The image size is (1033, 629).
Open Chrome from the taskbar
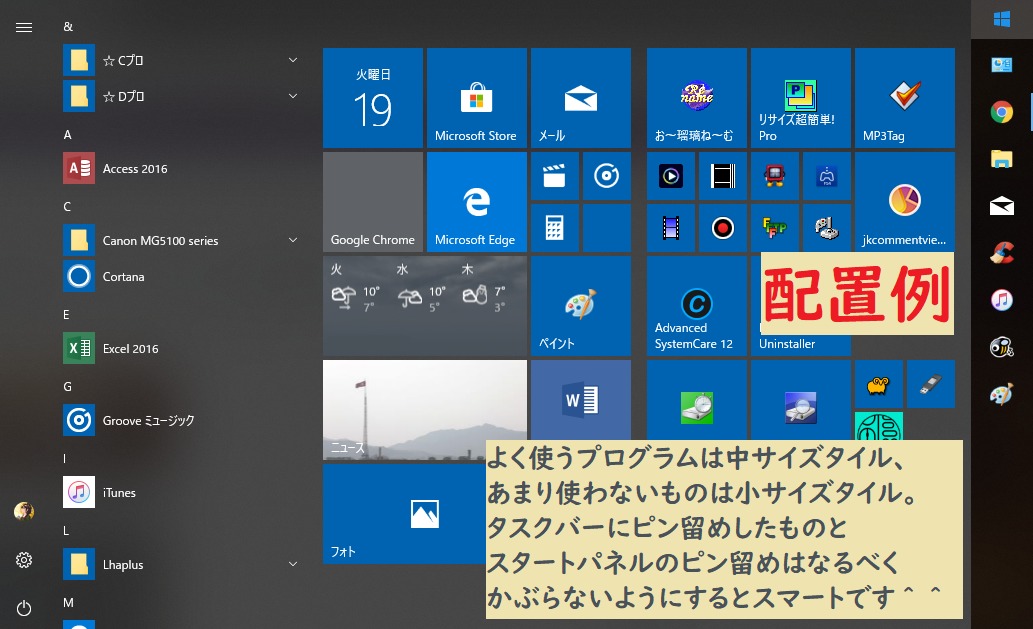(x=1001, y=112)
